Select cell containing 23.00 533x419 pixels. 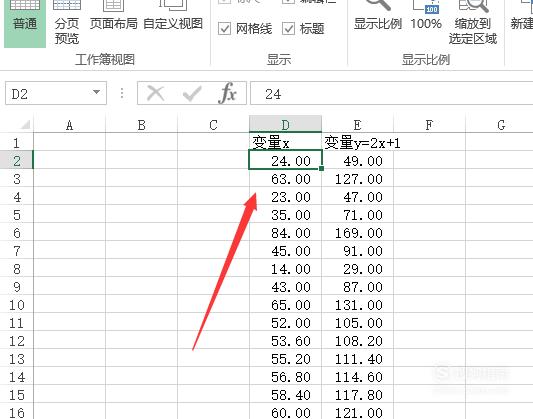286,197
